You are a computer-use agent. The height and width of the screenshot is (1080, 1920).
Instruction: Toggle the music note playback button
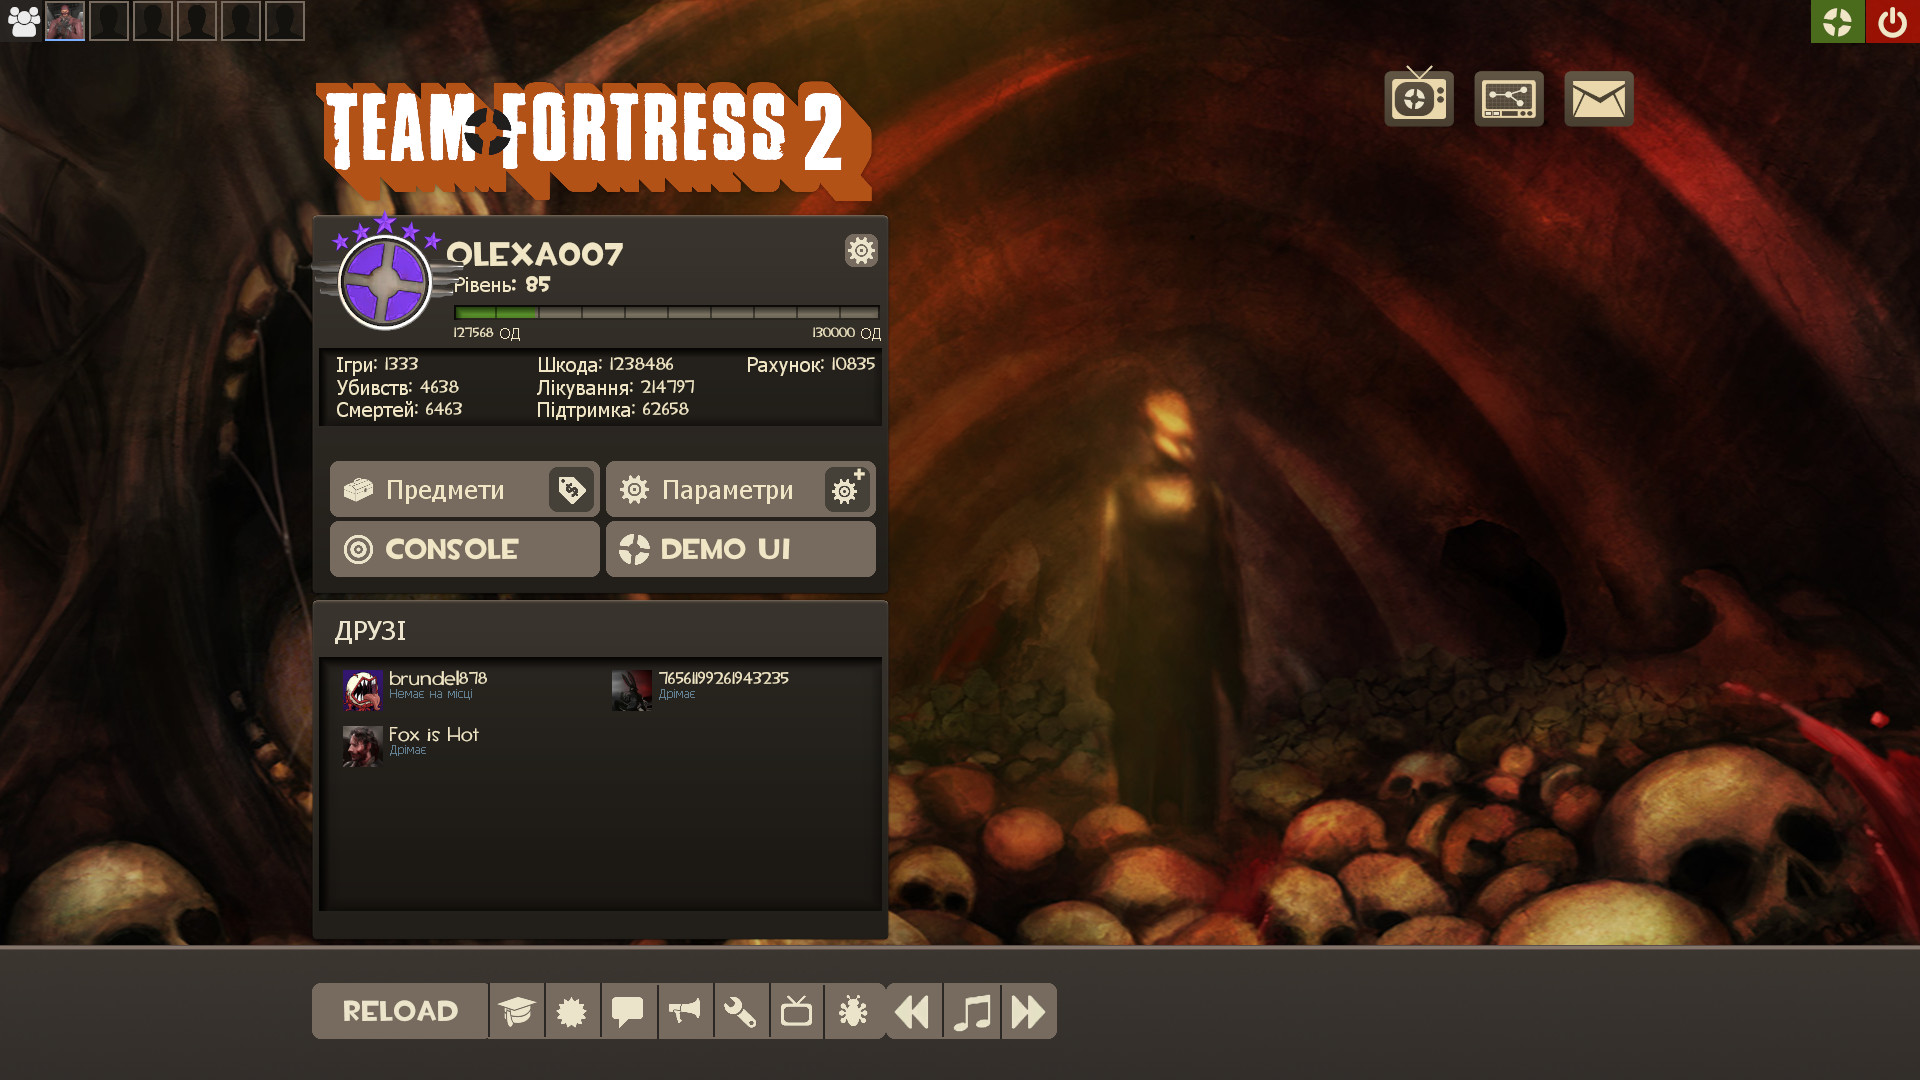coord(971,1011)
